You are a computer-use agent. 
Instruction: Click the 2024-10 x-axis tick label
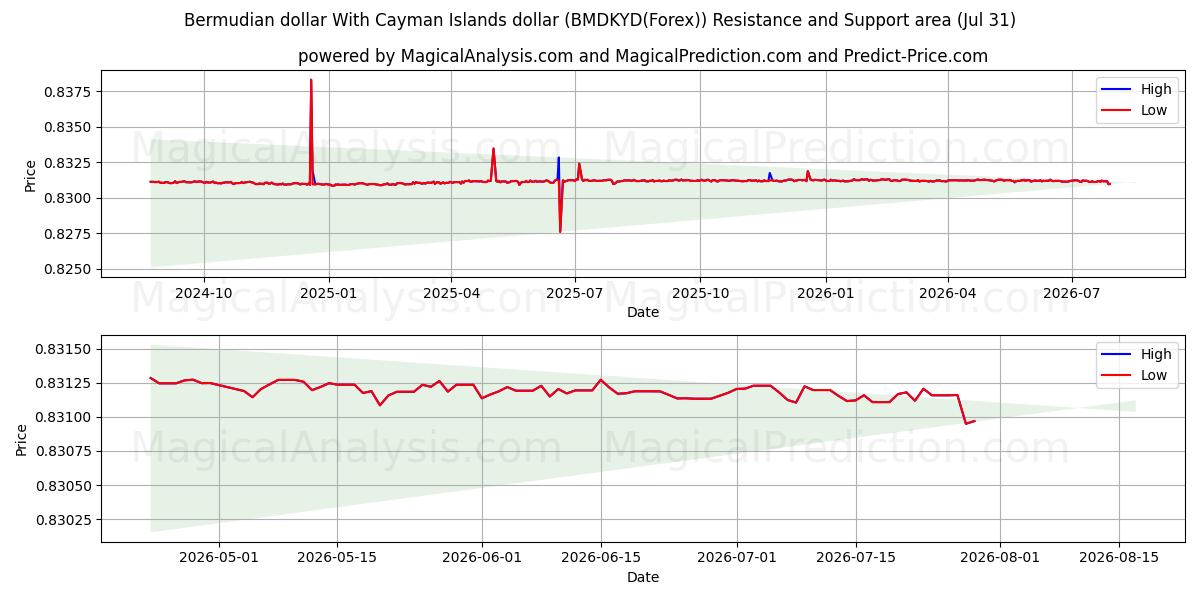click(204, 293)
